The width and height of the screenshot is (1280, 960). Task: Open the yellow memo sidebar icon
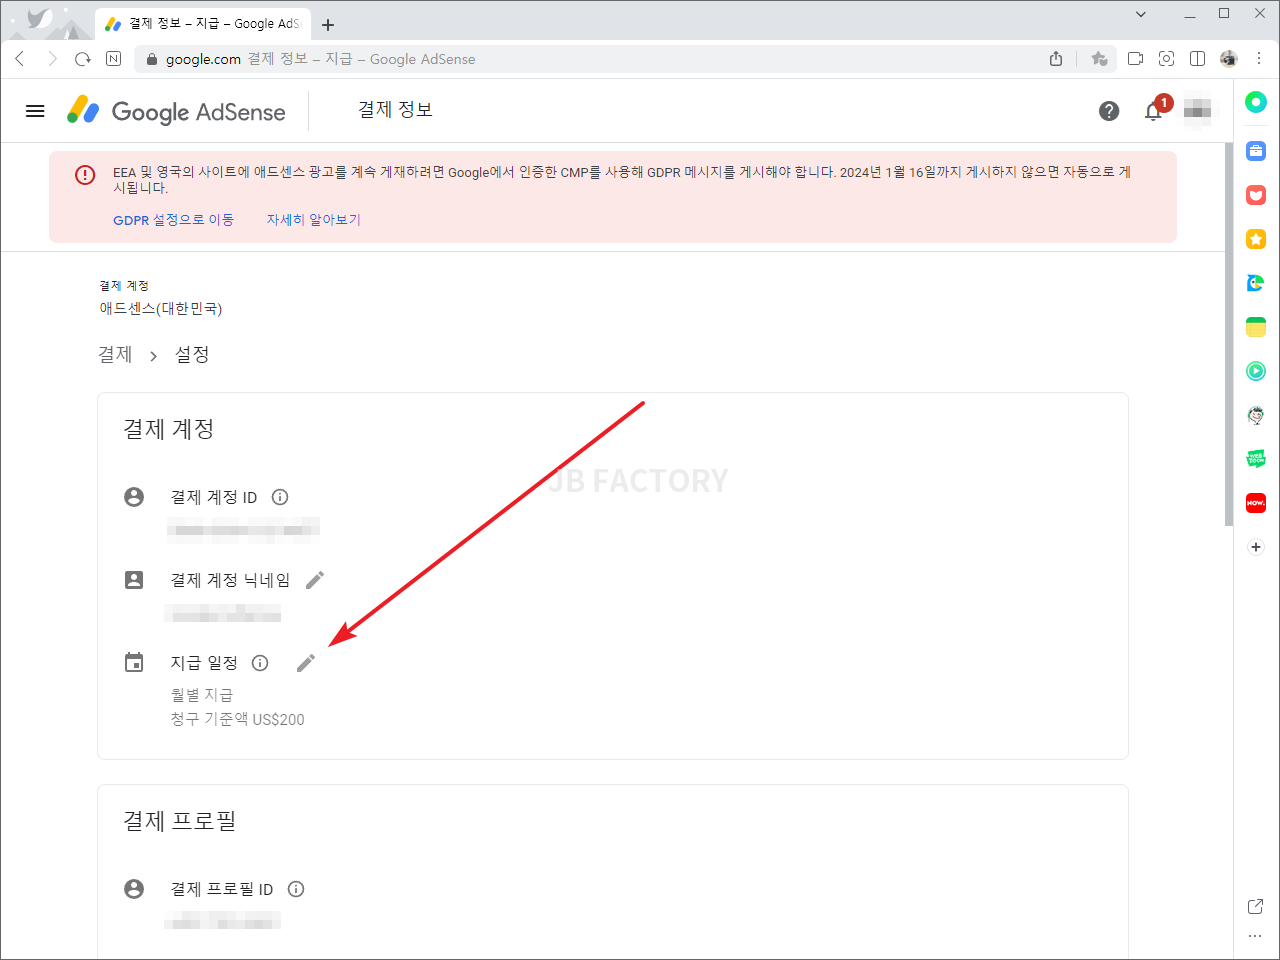point(1256,327)
